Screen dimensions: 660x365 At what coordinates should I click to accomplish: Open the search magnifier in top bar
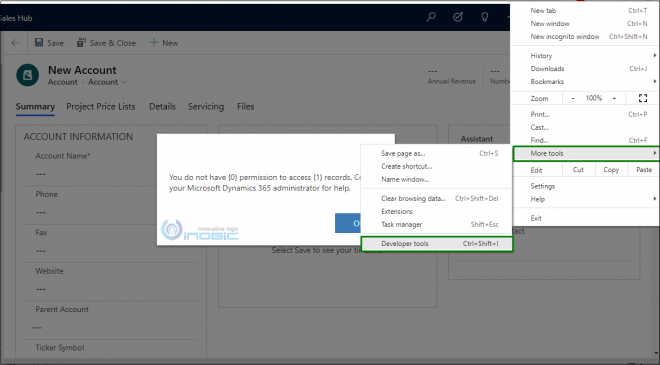tap(431, 17)
